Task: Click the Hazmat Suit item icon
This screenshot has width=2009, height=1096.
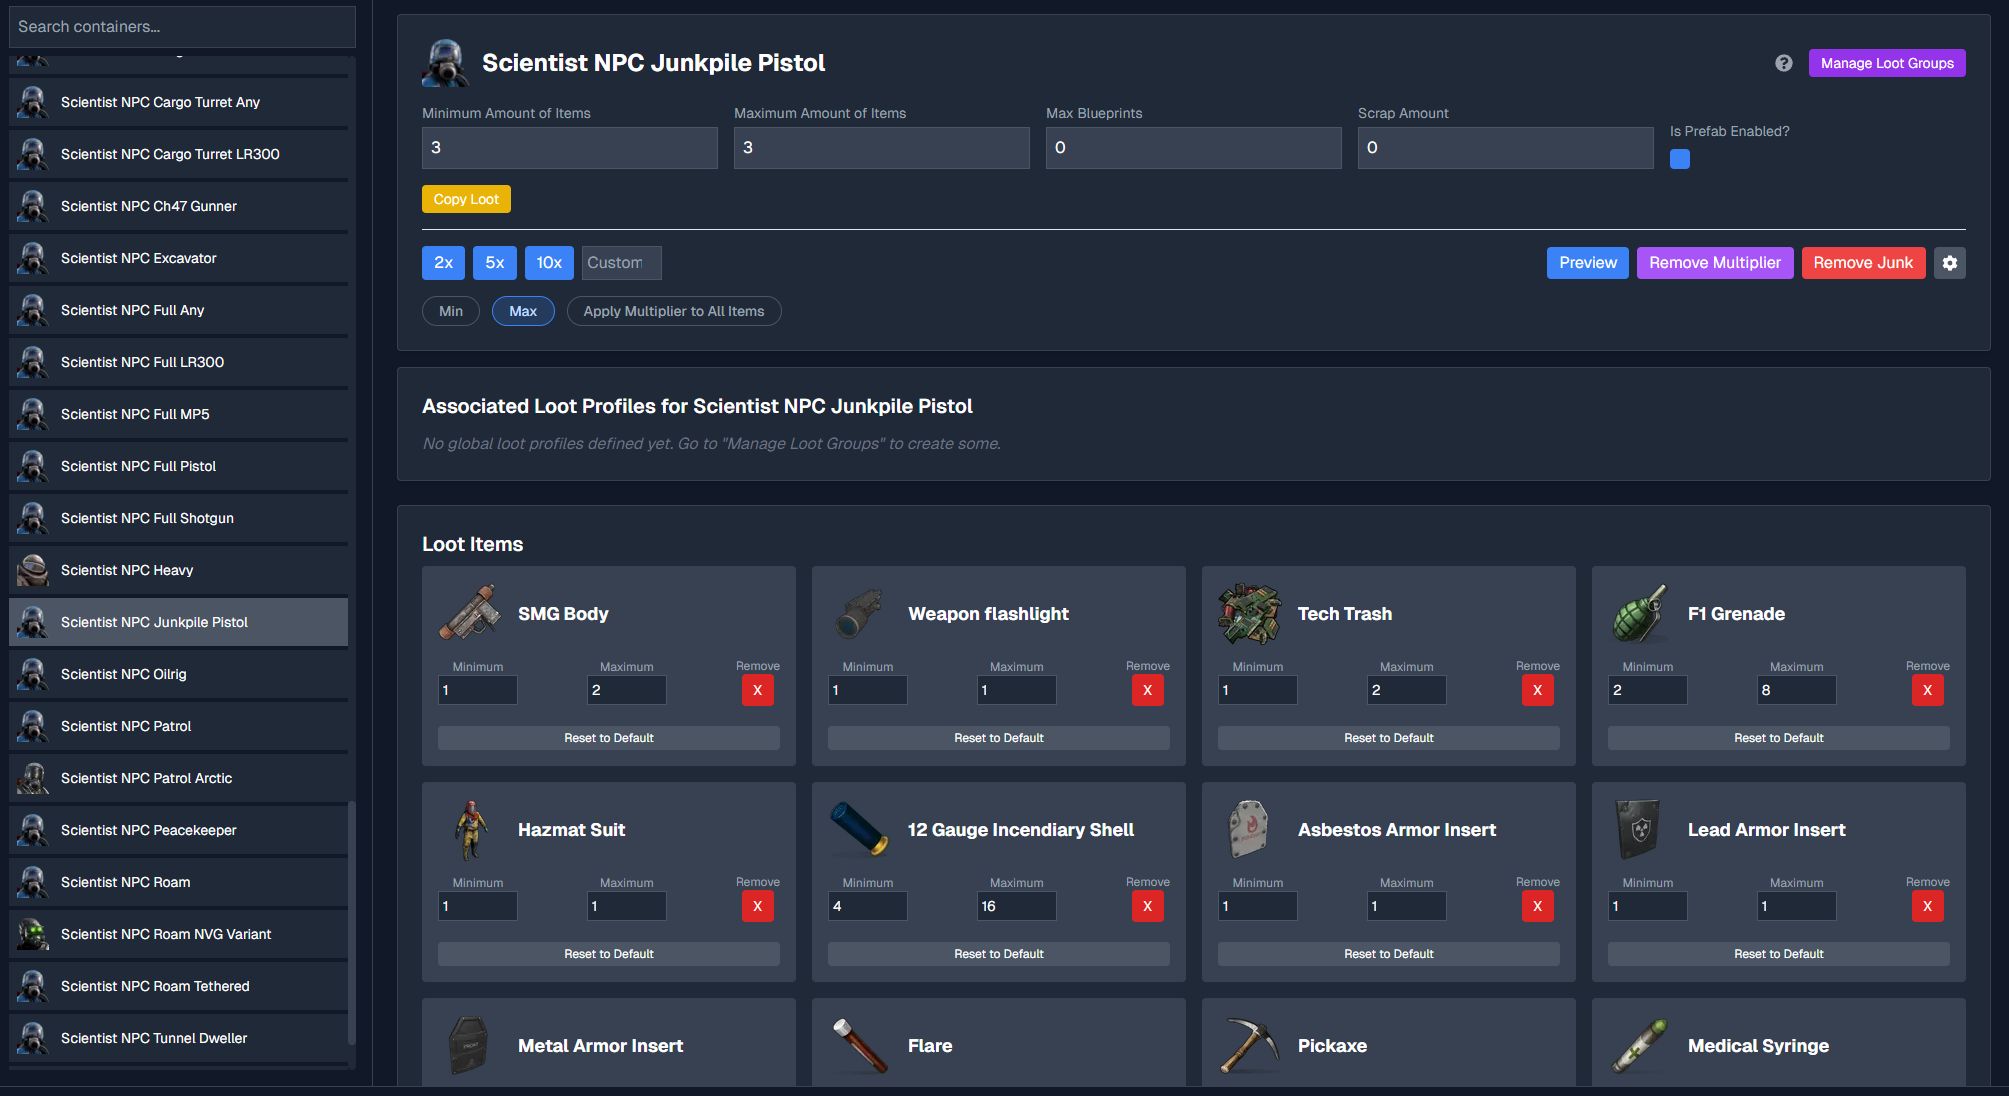Action: (469, 829)
